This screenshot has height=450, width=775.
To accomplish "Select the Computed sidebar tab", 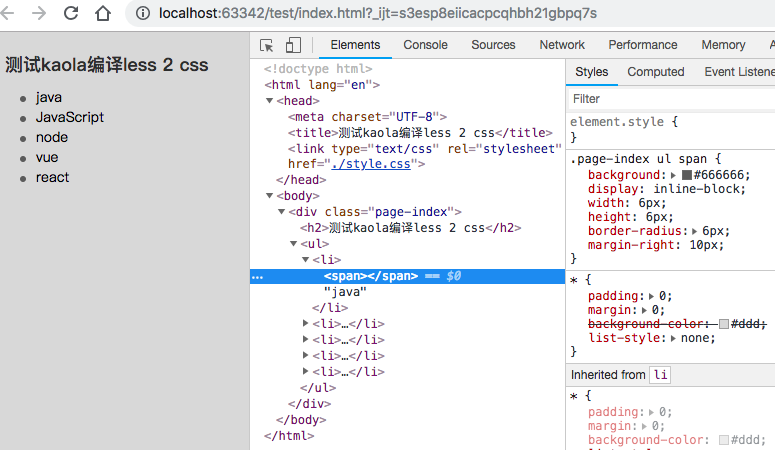I will tap(656, 72).
